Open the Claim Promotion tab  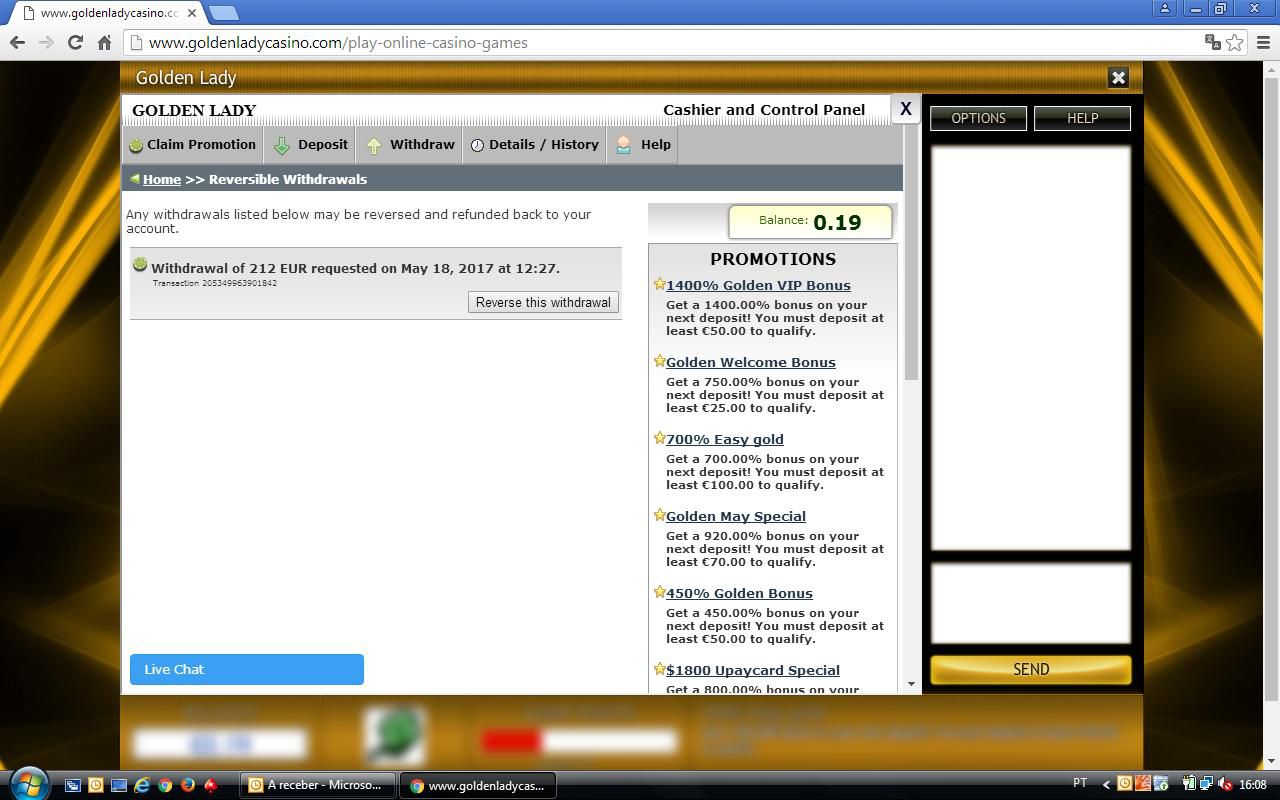tap(193, 145)
